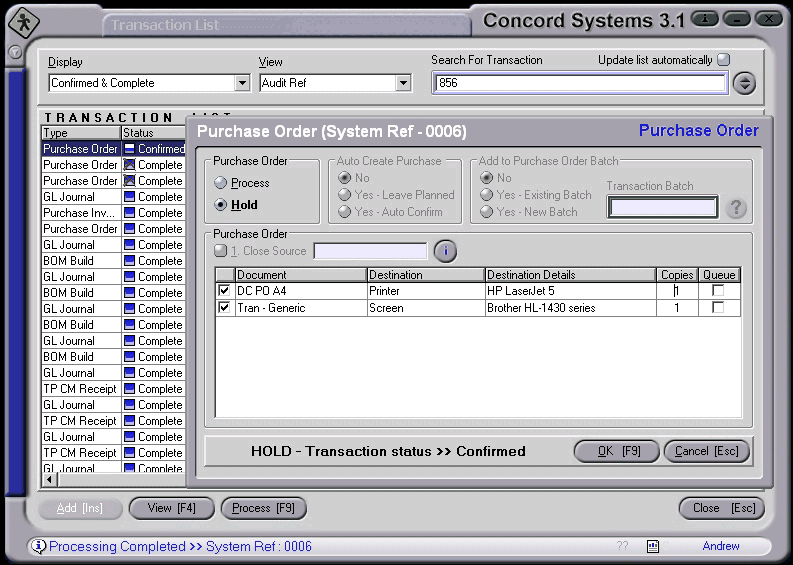The height and width of the screenshot is (565, 793).
Task: Select the Purchase Inv... transaction row
Action: pyautogui.click(x=113, y=213)
